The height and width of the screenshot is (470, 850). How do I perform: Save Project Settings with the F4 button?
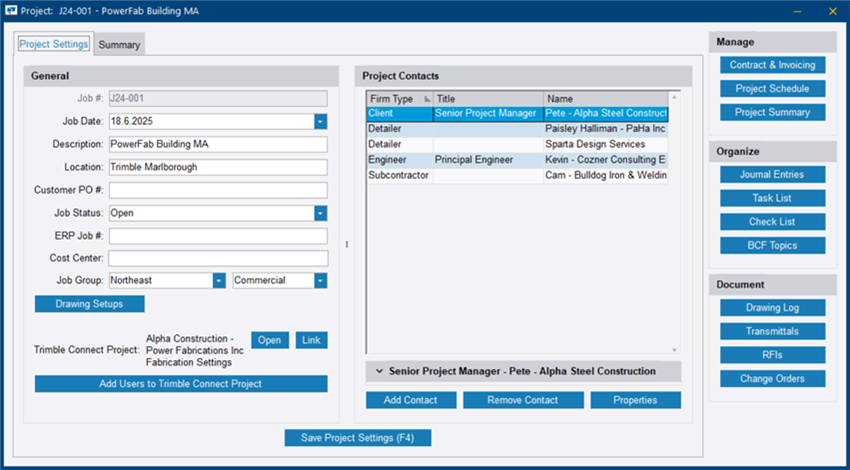(x=357, y=438)
